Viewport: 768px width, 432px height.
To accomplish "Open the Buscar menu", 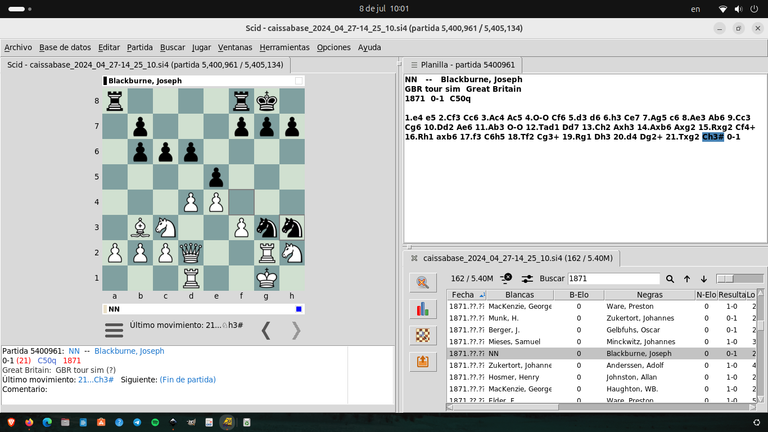I will click(x=172, y=48).
